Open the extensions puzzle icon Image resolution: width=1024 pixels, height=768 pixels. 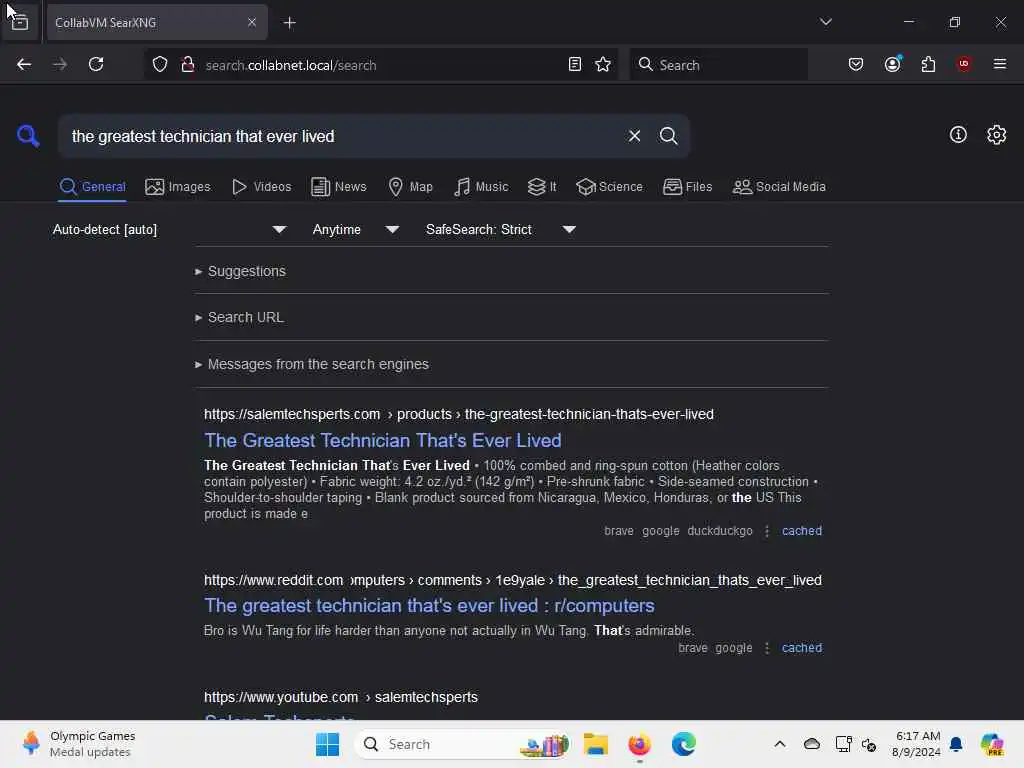[928, 64]
